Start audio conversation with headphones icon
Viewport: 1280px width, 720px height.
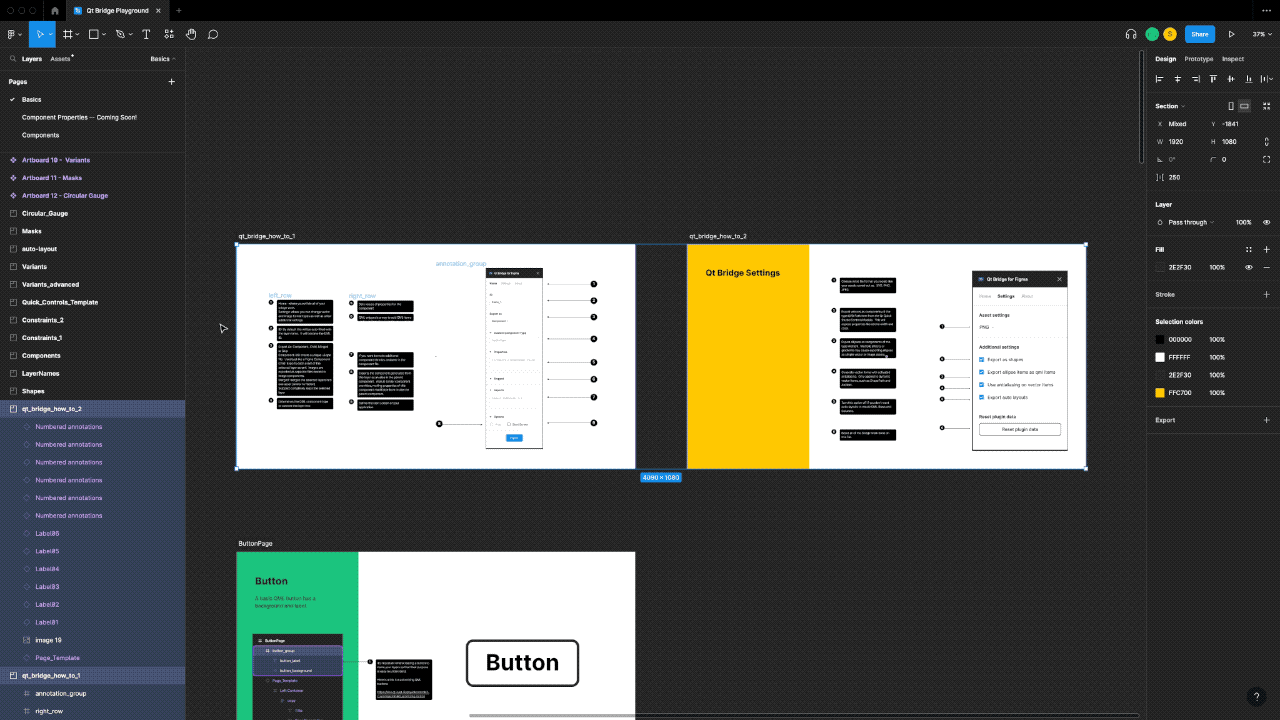[x=1131, y=34]
